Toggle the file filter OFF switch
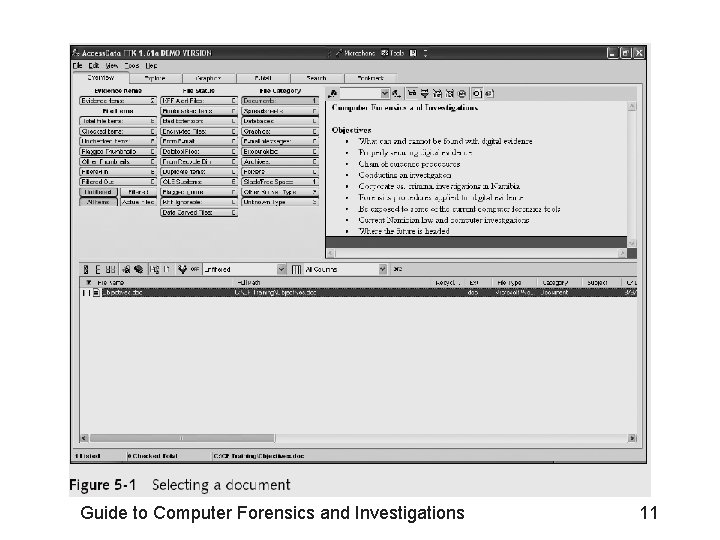The image size is (720, 540). [195, 270]
